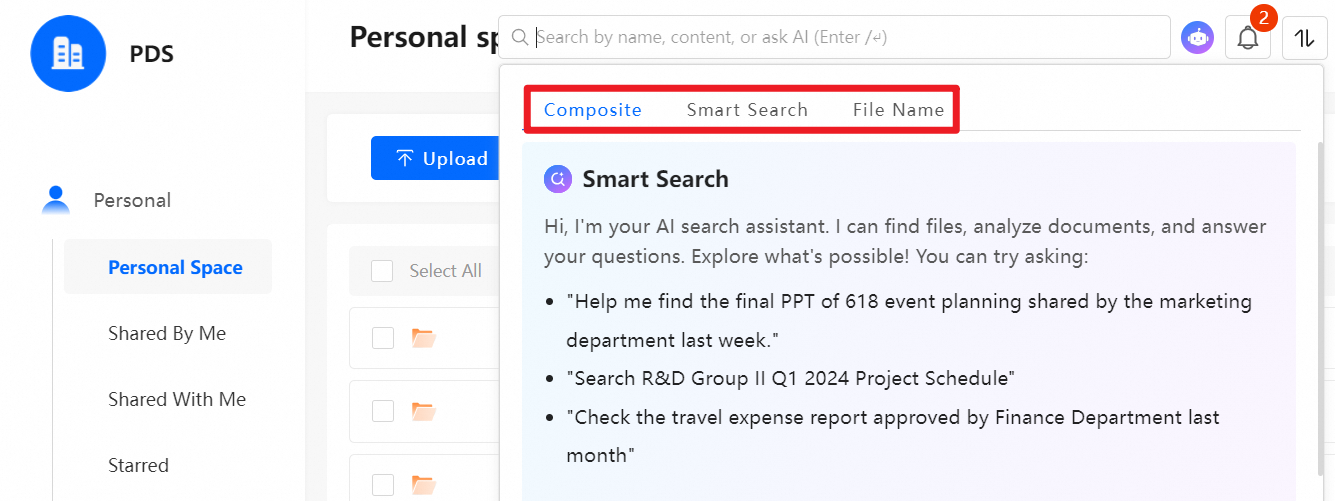Check the Select All checkbox

pos(382,271)
